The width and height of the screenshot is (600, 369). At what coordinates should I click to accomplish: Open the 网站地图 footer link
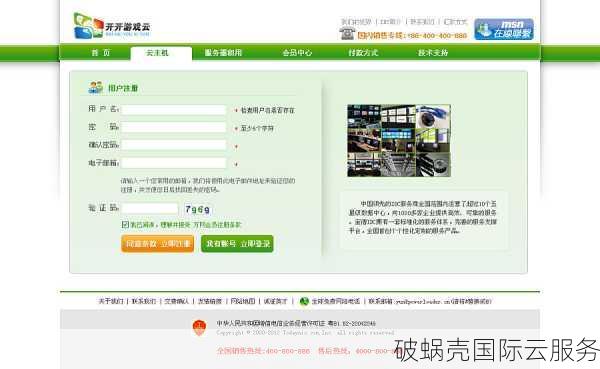[243, 302]
